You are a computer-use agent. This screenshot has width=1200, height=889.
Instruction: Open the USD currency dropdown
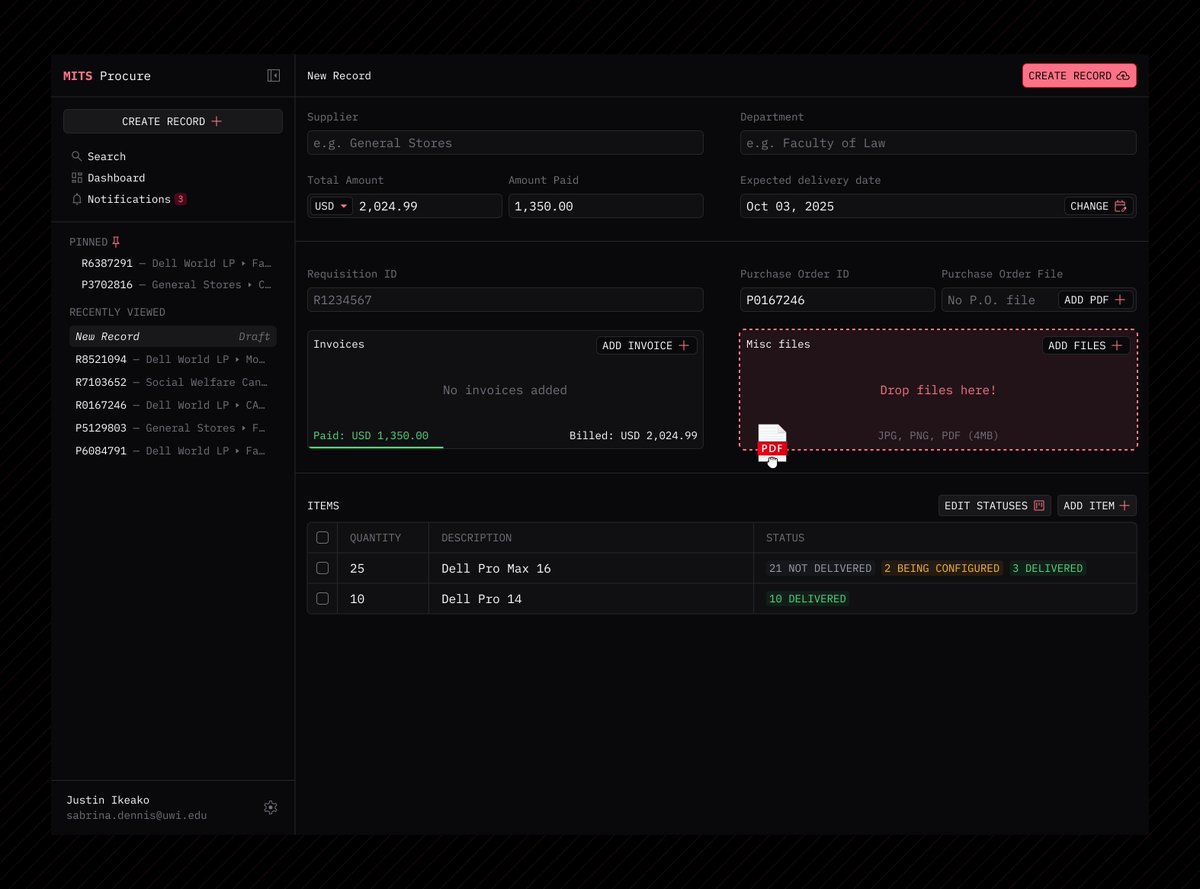(x=331, y=206)
